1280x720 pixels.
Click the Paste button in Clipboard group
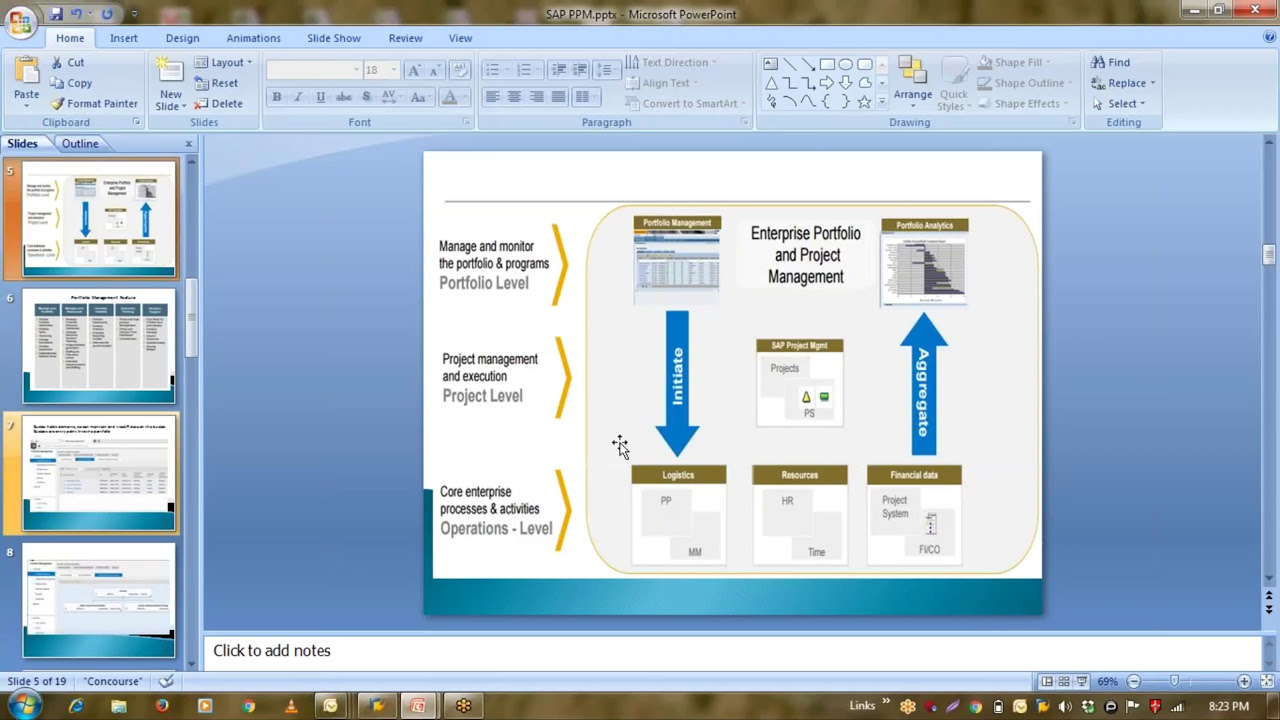tap(26, 80)
